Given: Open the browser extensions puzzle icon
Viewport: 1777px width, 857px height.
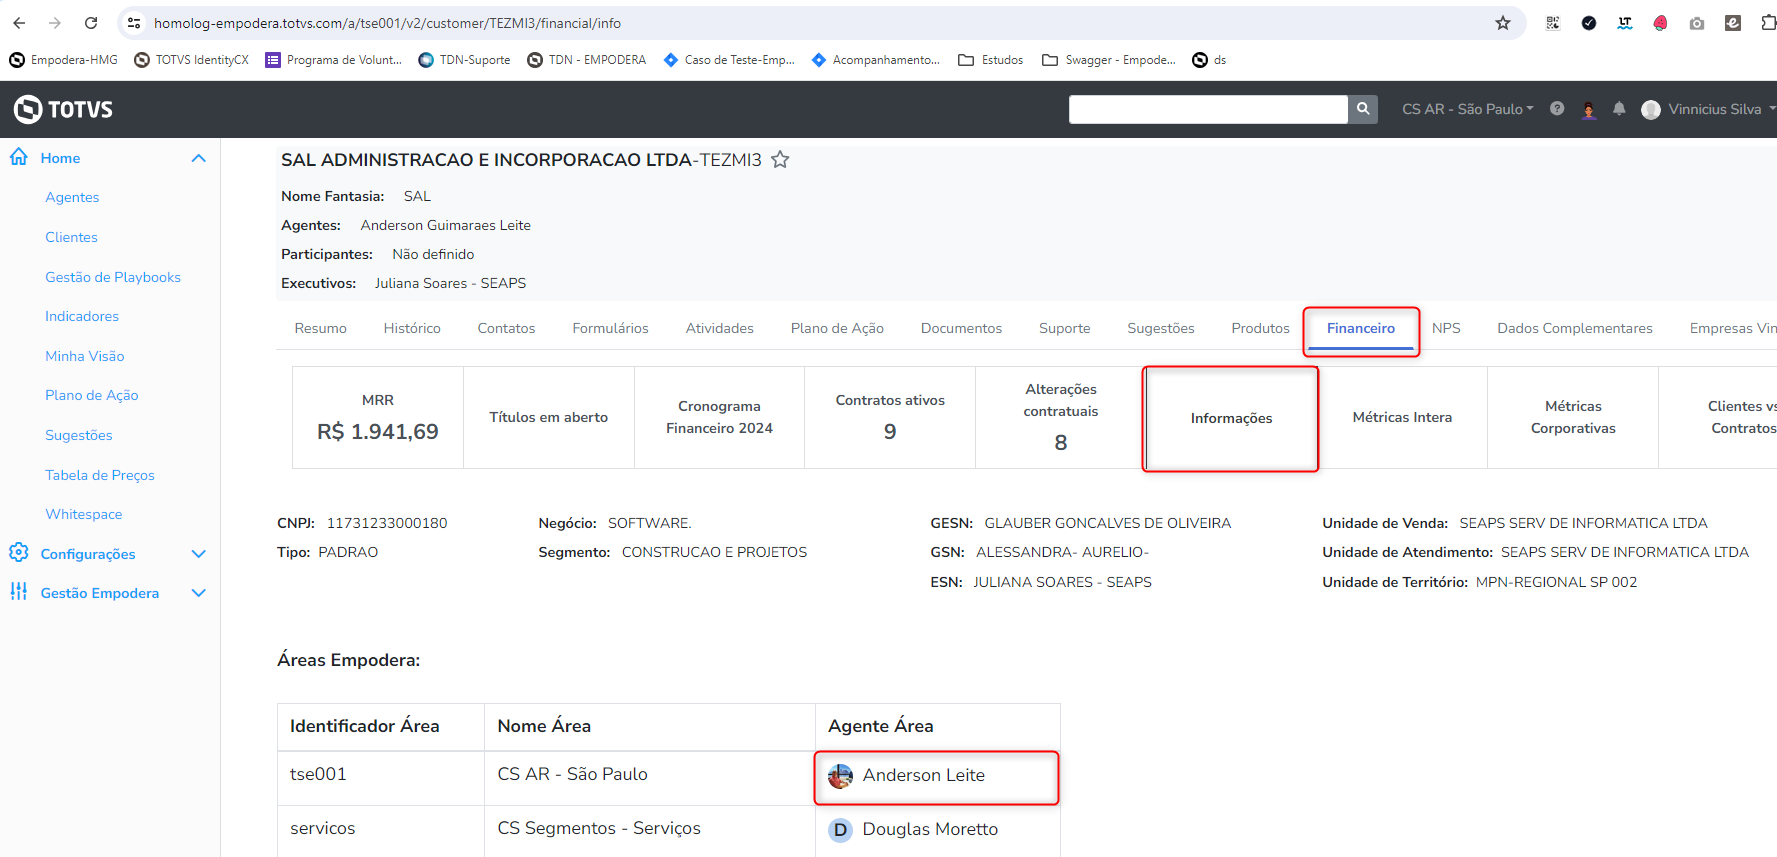Looking at the screenshot, I should click(1768, 23).
